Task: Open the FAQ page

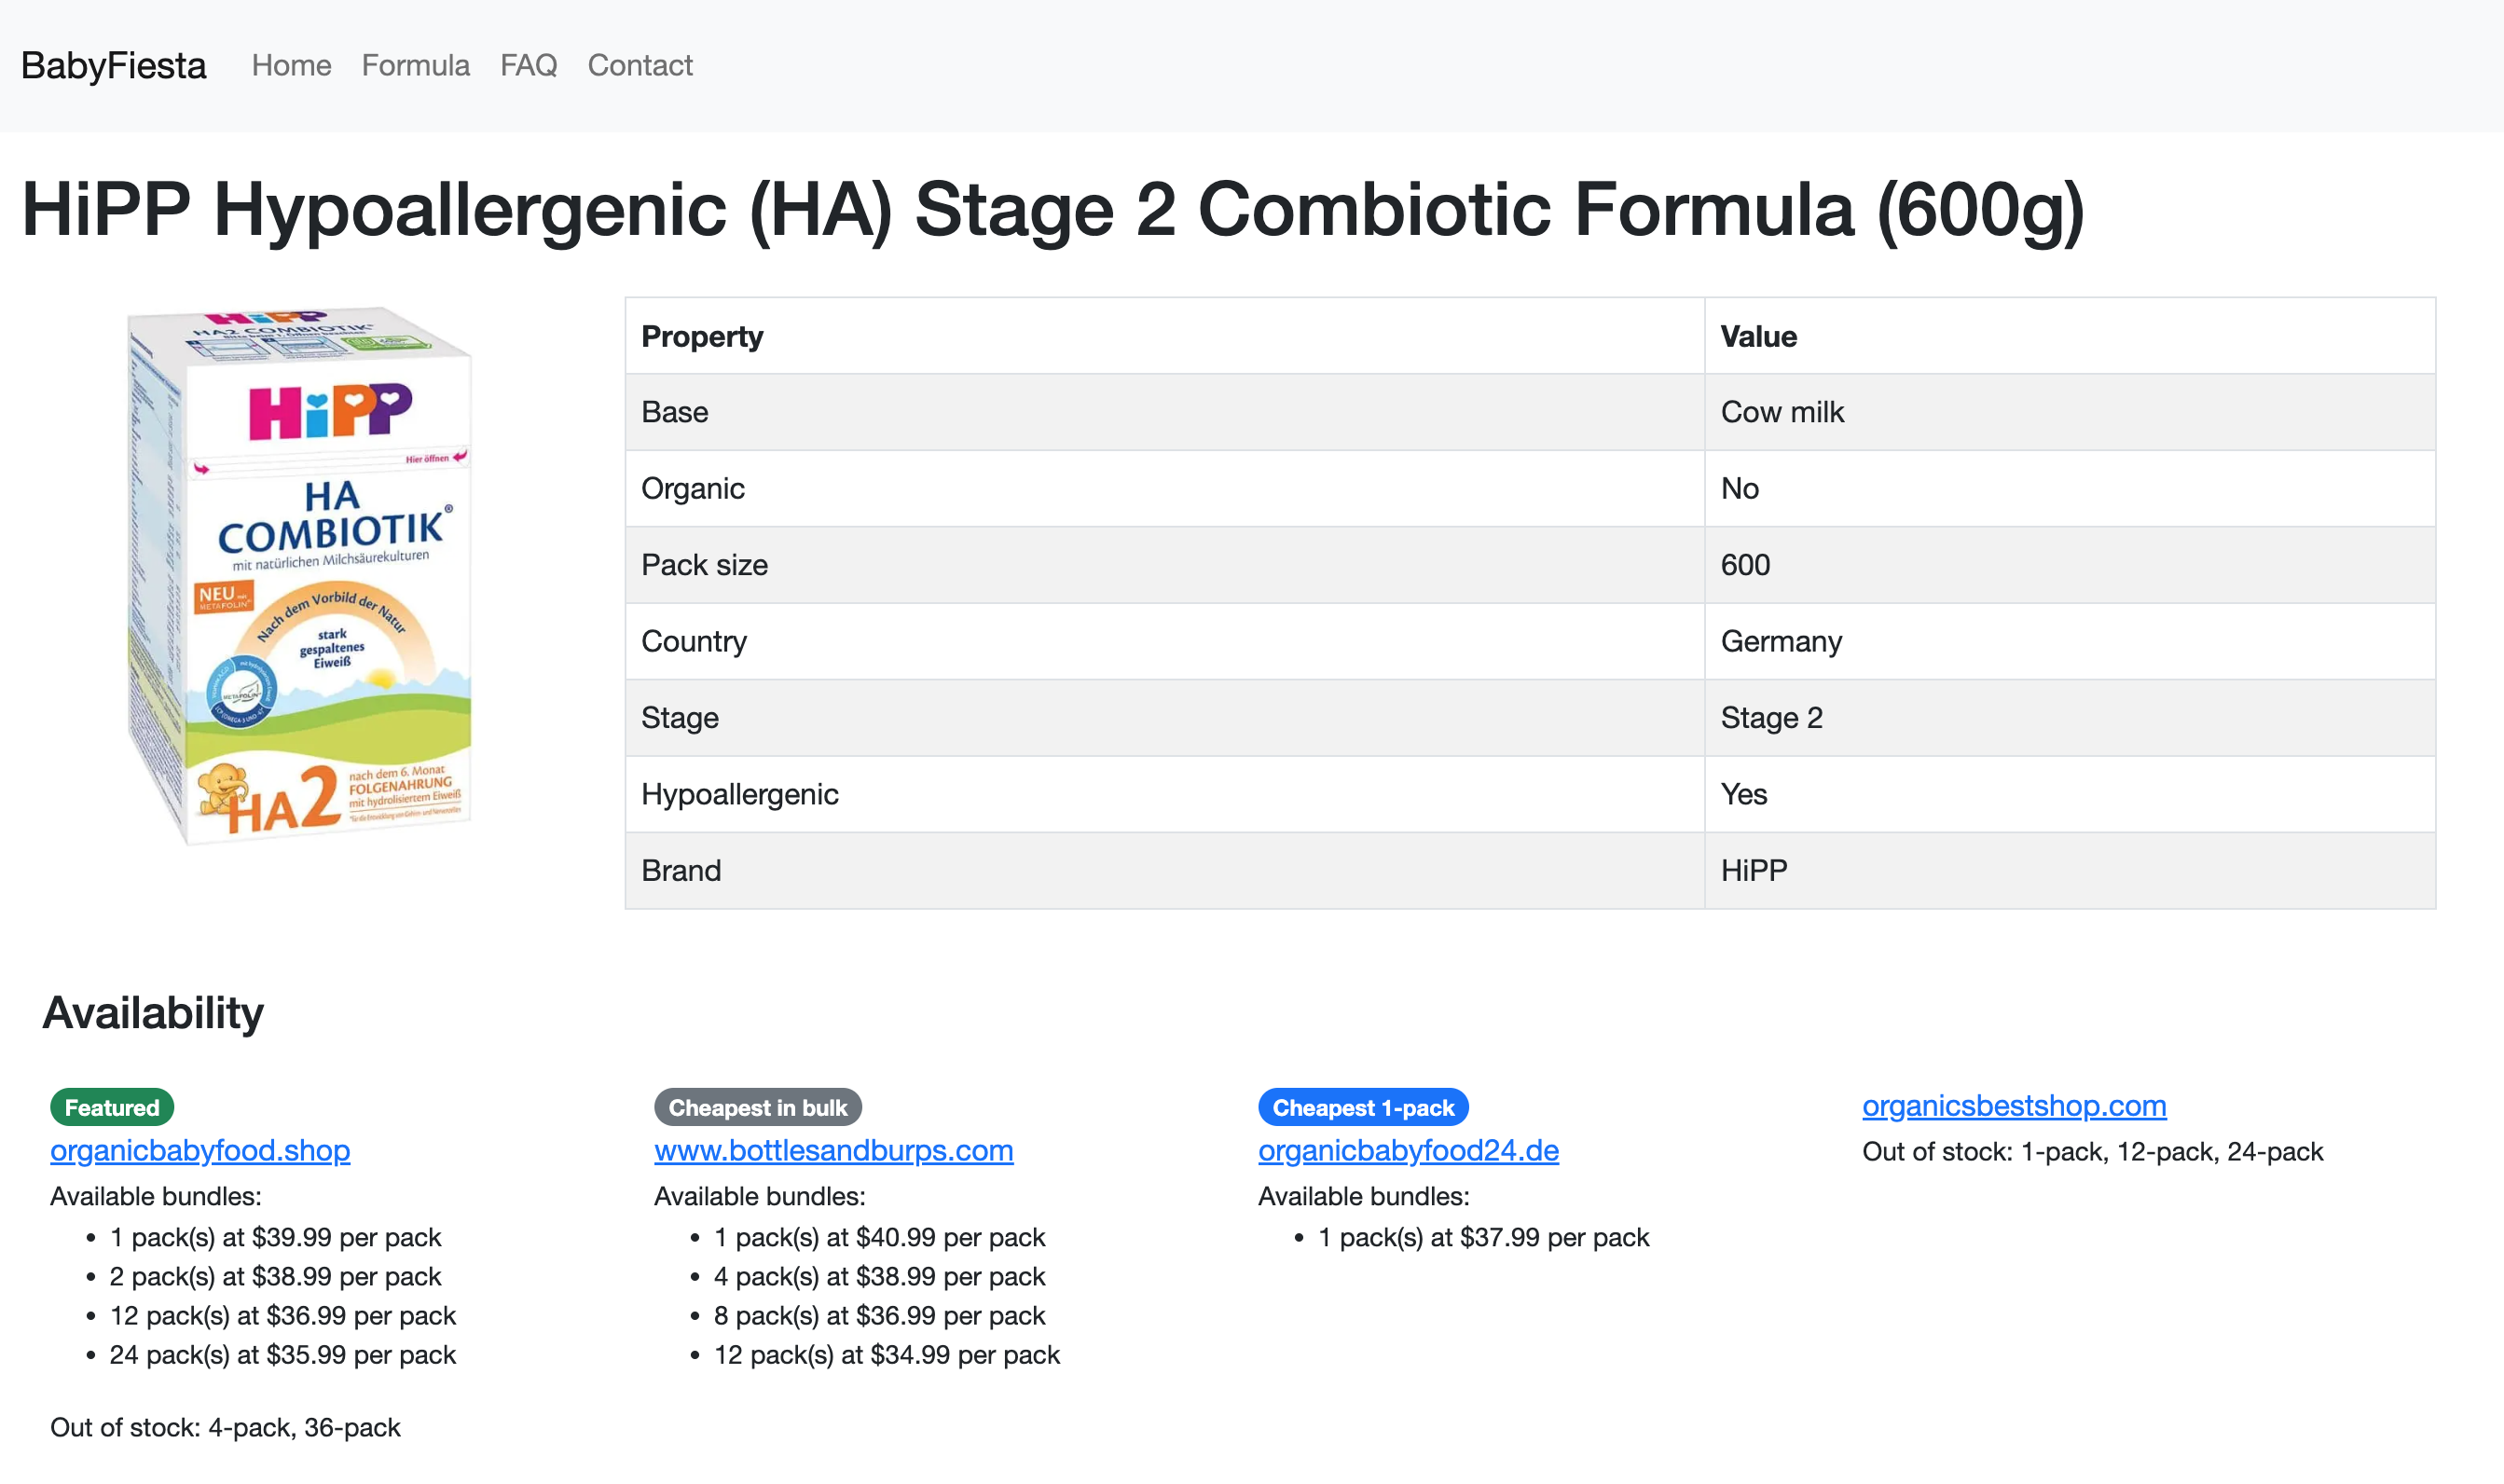Action: 528,66
